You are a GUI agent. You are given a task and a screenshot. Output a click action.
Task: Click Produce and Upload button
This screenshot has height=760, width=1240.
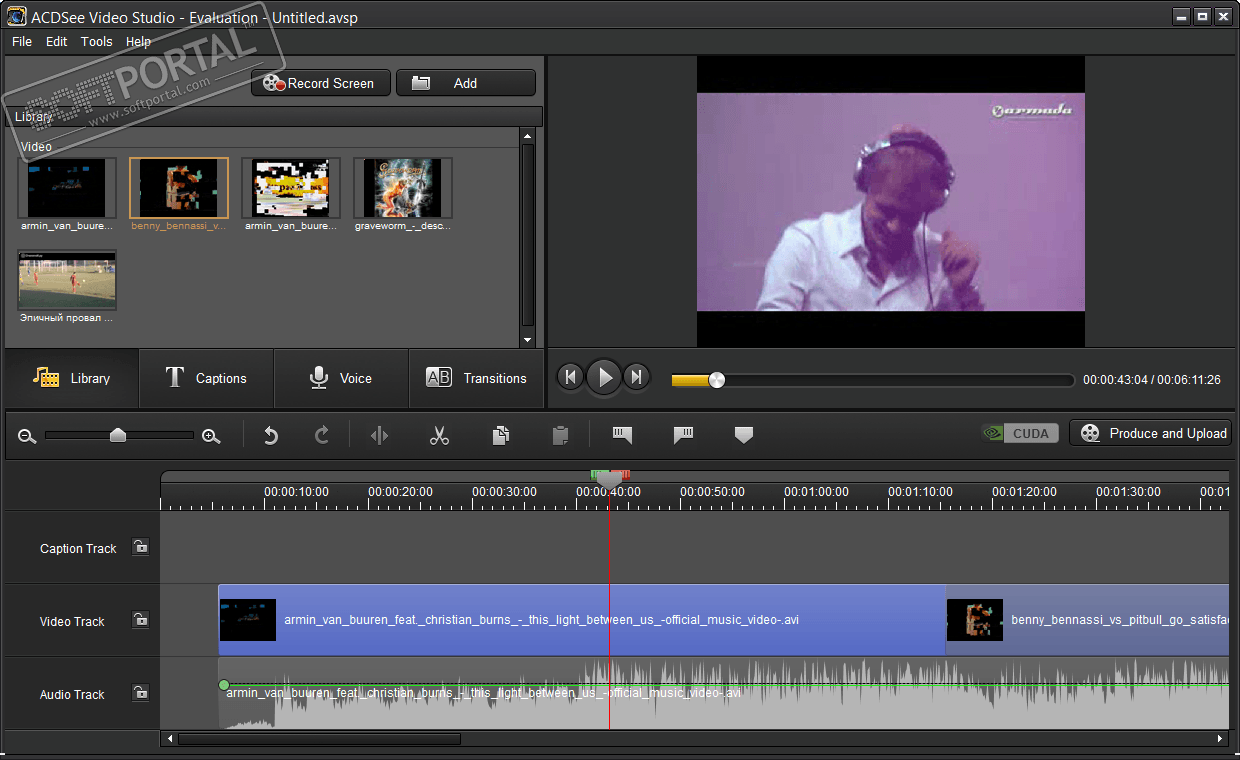[1150, 433]
